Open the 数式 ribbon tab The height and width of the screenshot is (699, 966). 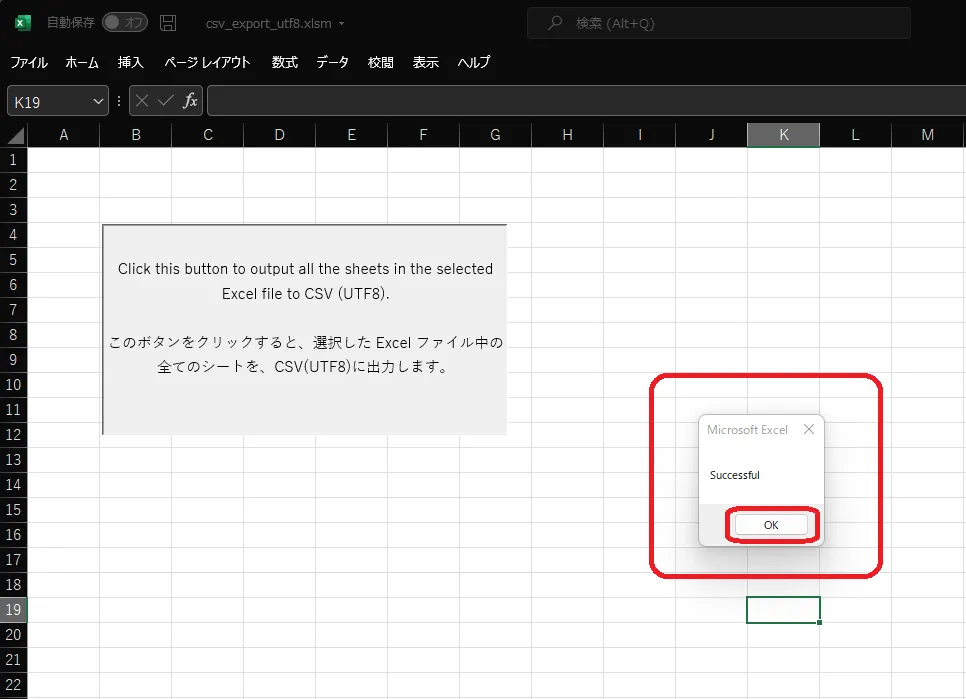click(x=285, y=62)
